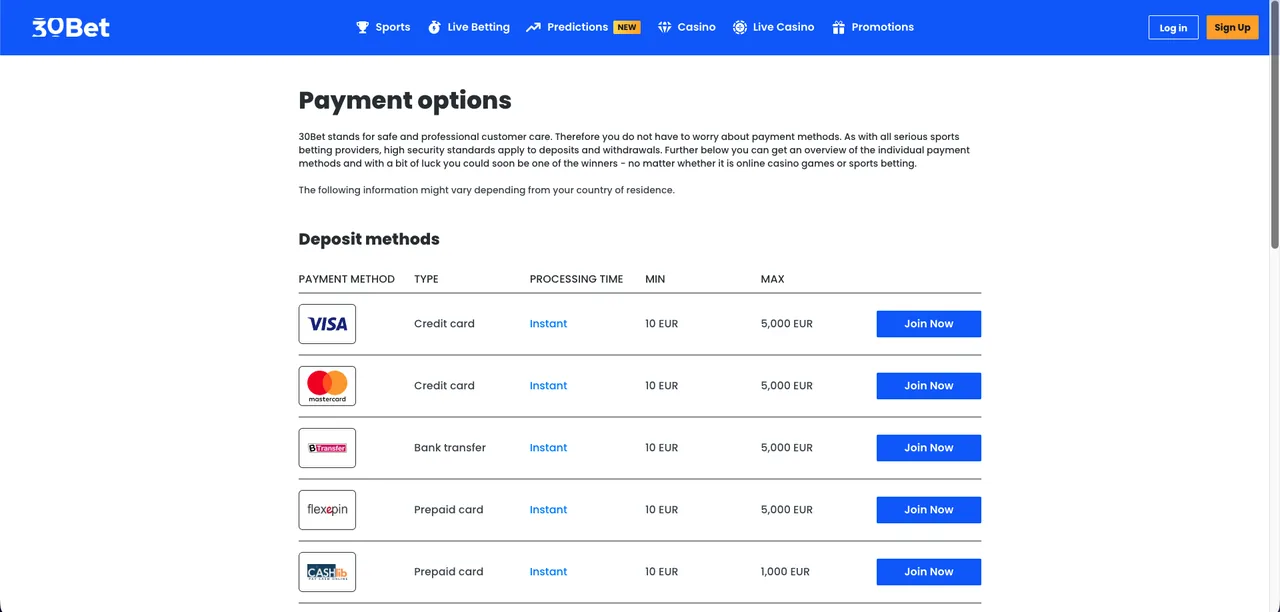Open the Live Betting section
Viewport: 1280px width, 612px height.
(x=469, y=27)
